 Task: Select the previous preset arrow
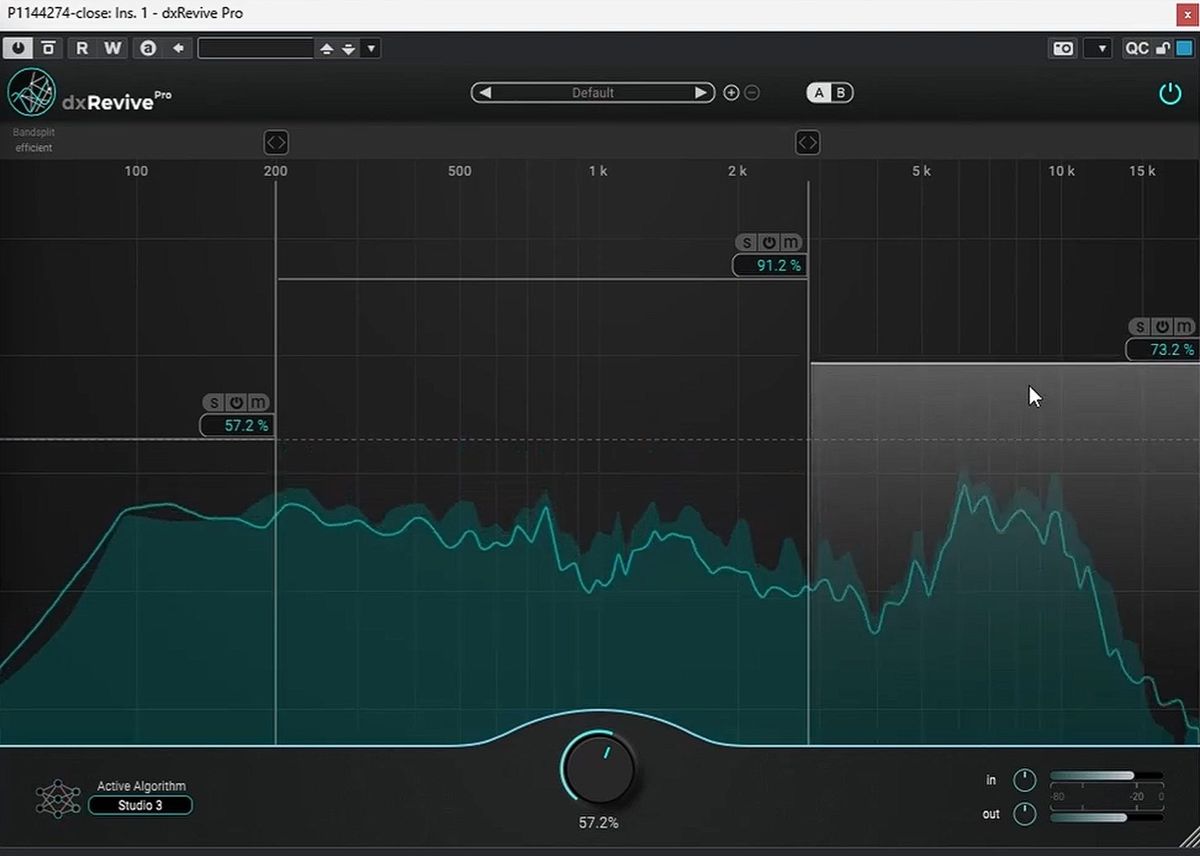[x=485, y=93]
